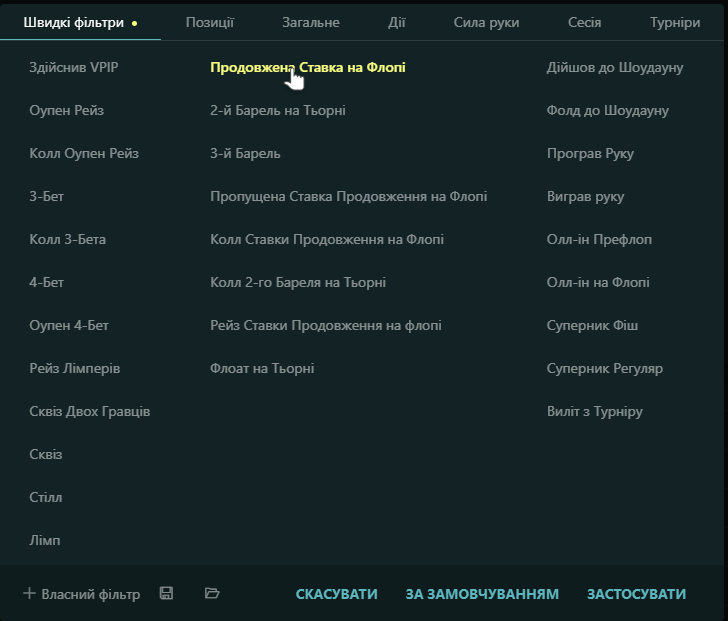Enable the Оупен Рейз filter
Viewport: 728px width, 621px height.
(66, 110)
